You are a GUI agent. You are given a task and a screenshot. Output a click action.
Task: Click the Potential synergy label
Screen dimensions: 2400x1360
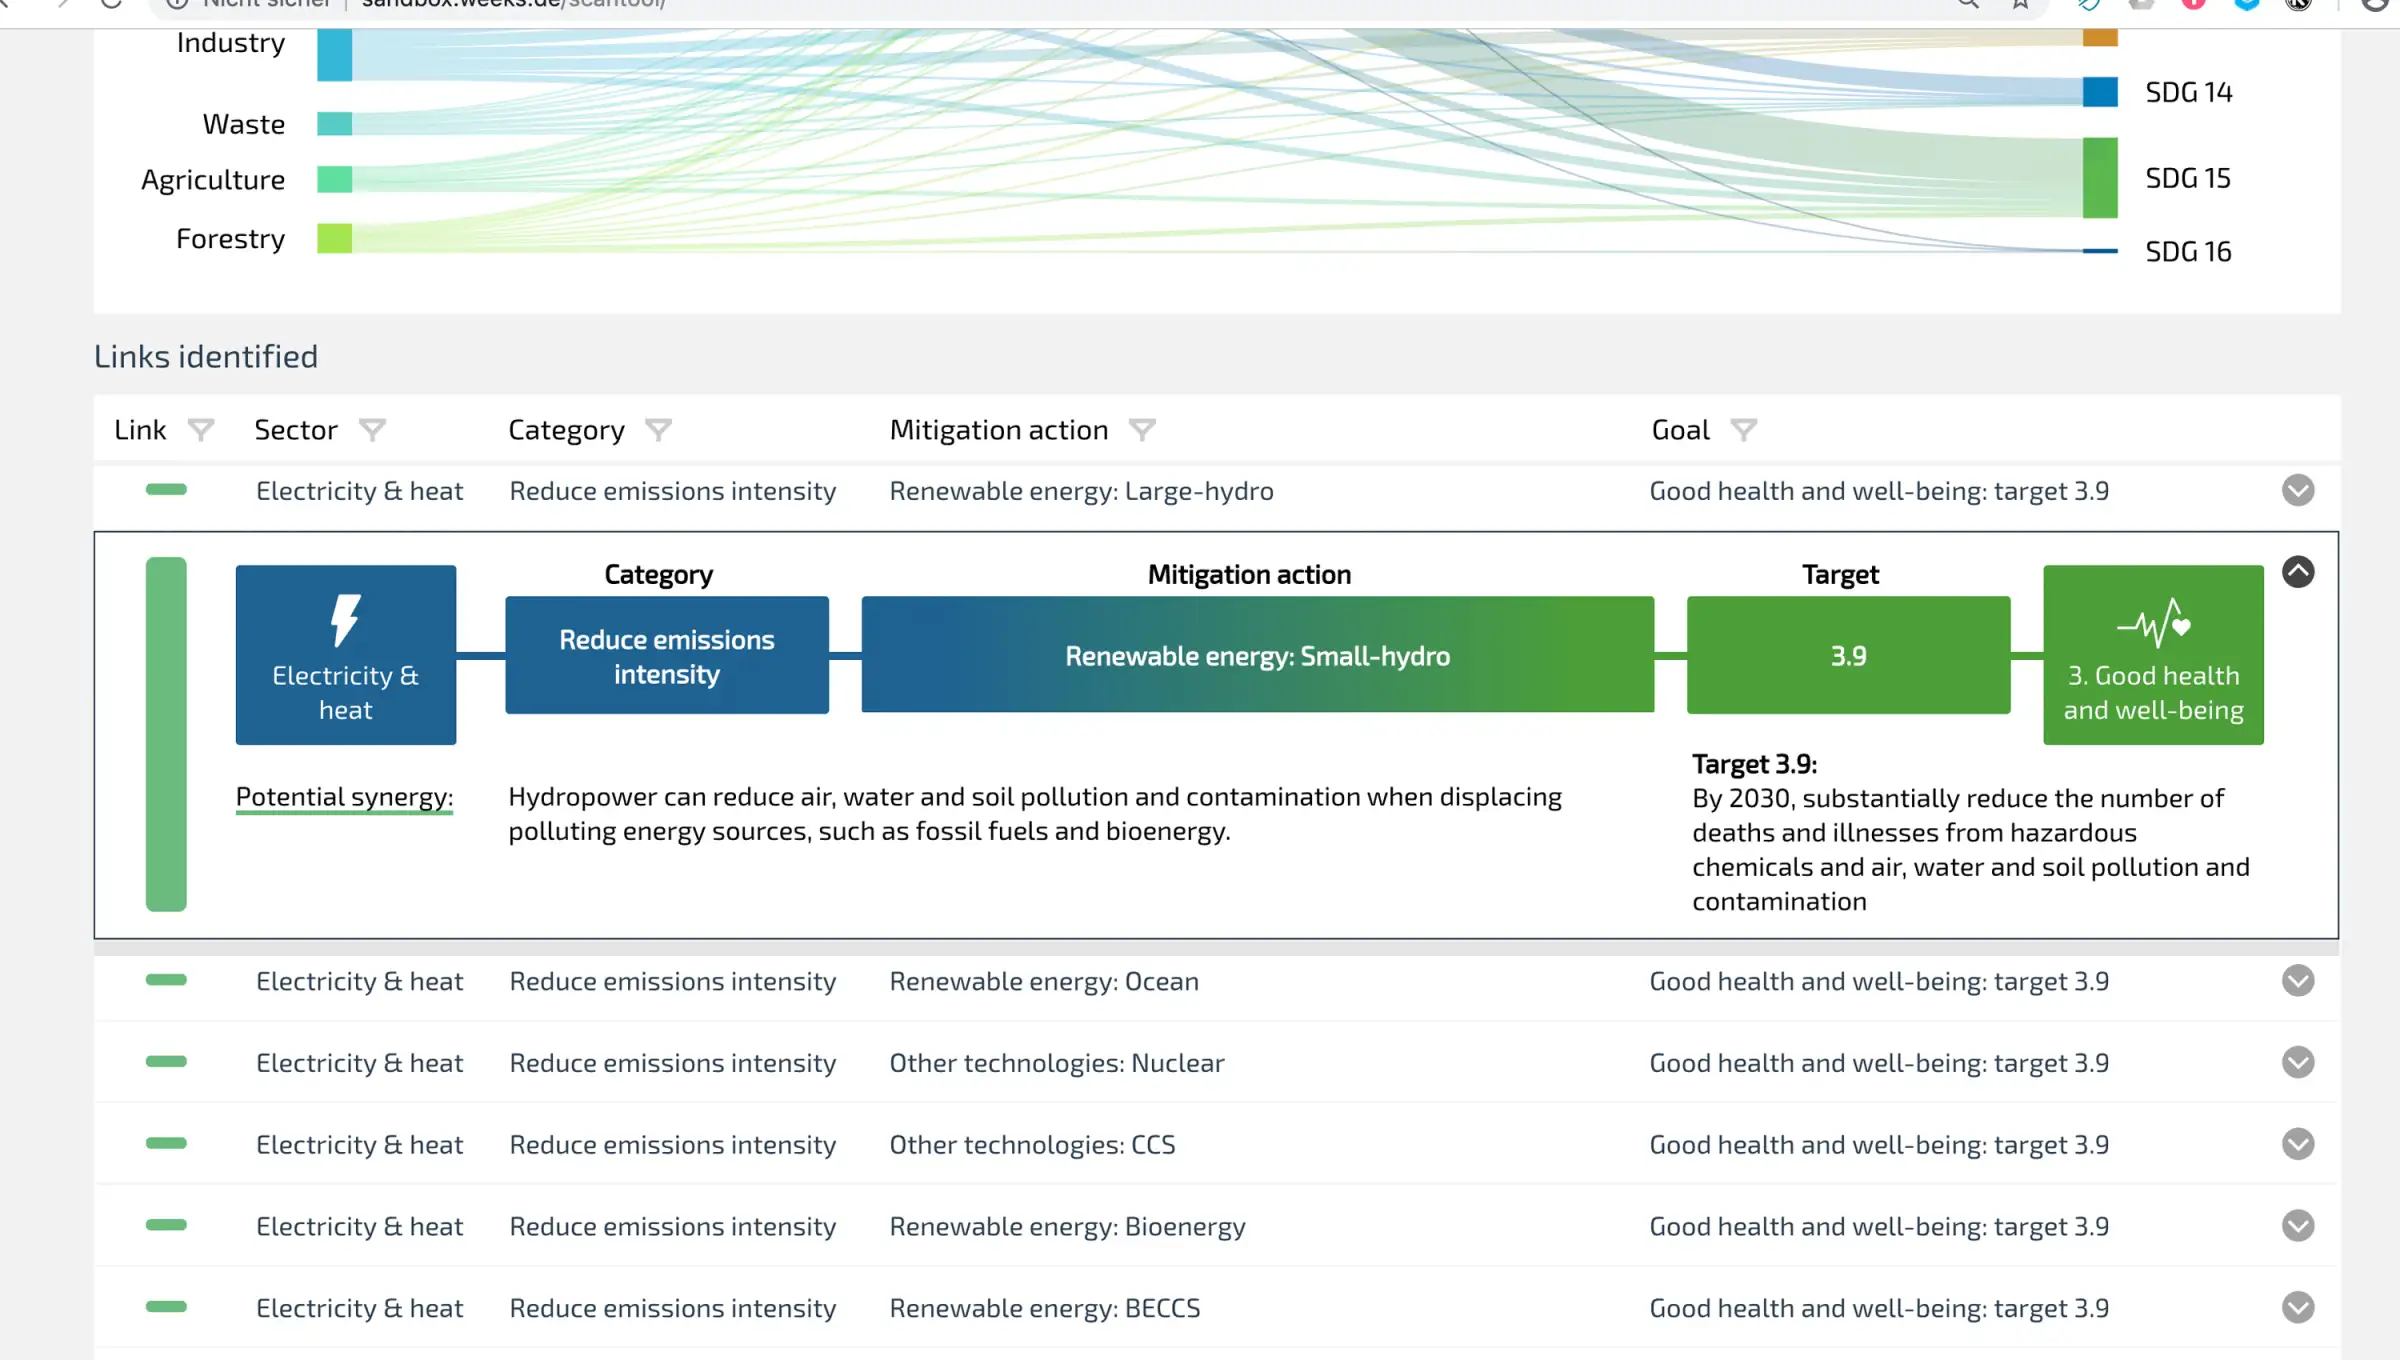click(344, 797)
